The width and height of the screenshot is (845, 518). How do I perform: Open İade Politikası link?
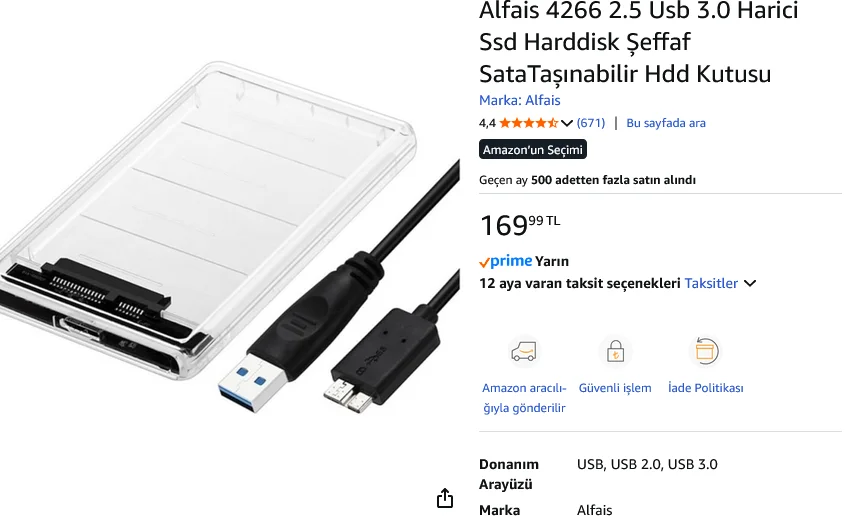[705, 388]
